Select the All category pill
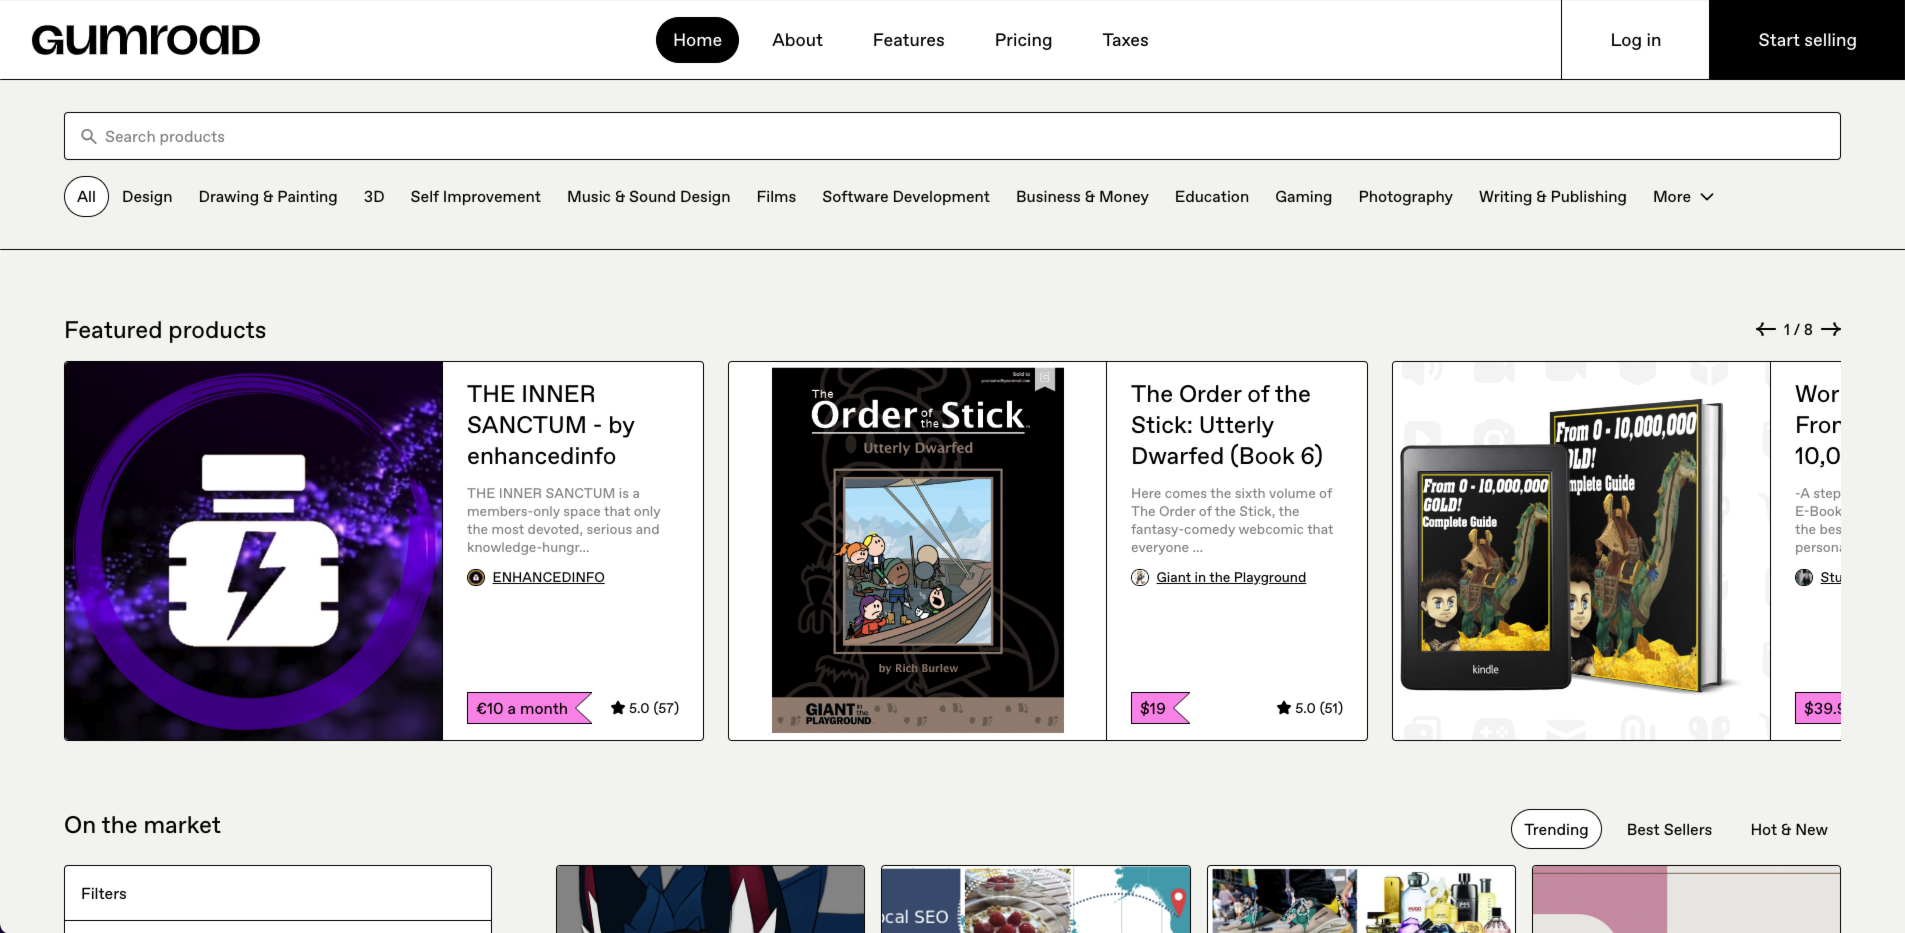 pyautogui.click(x=87, y=197)
